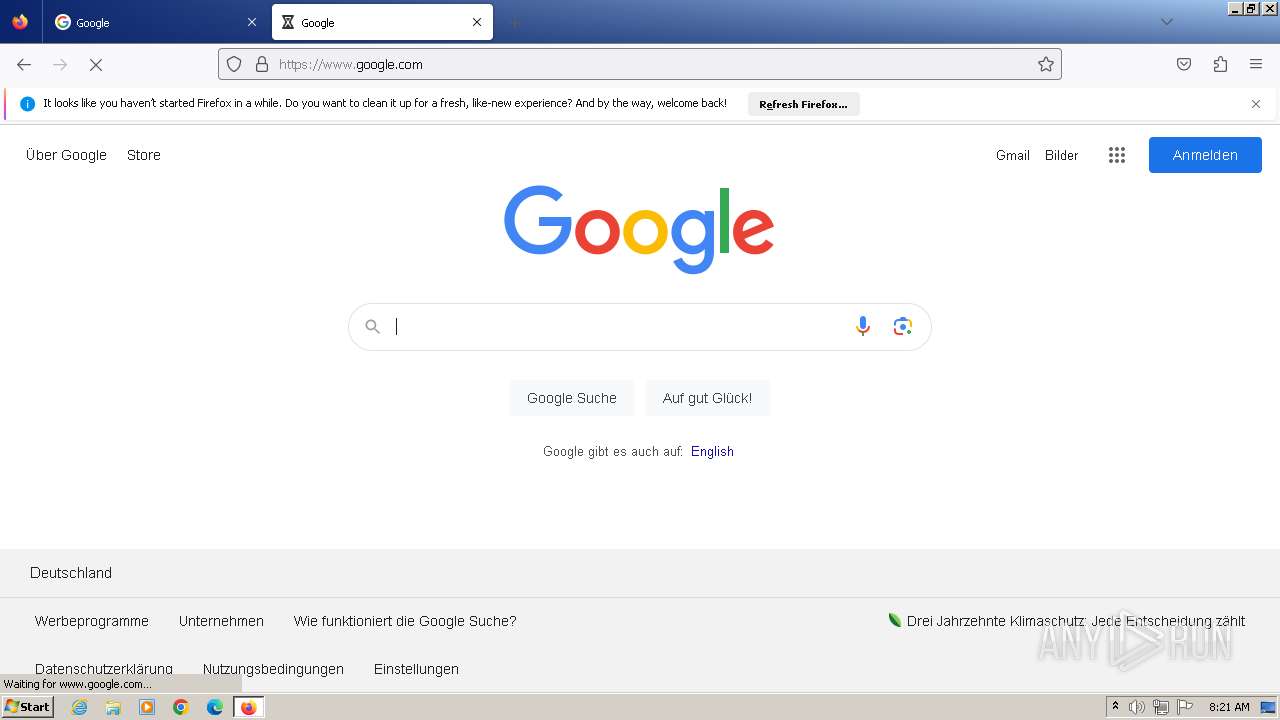1280x720 pixels.
Task: Start voice search with microphone
Action: pos(863,326)
